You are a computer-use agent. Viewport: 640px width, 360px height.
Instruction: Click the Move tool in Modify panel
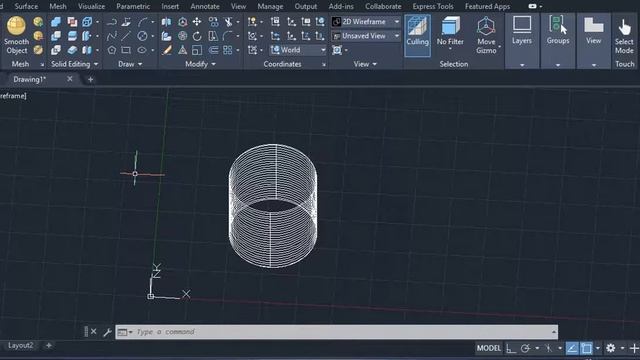(x=197, y=22)
